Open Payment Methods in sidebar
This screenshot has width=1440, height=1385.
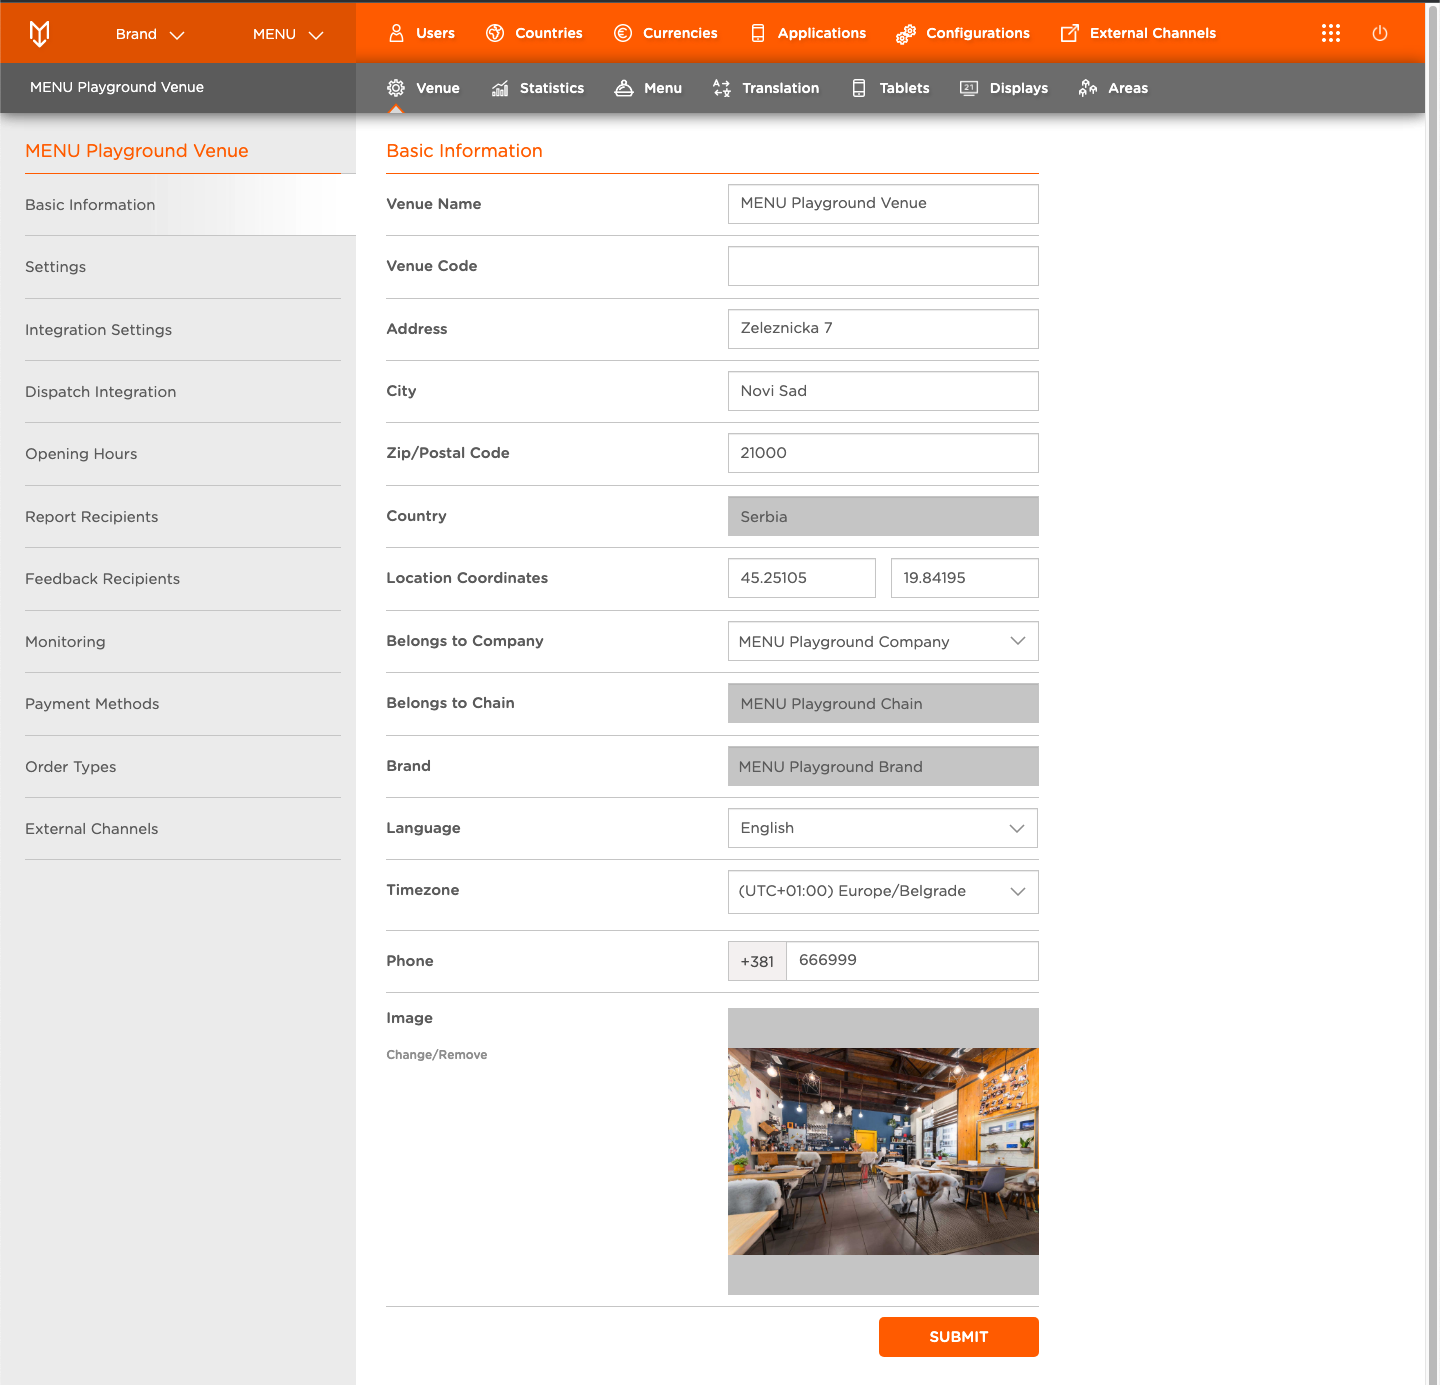click(183, 704)
